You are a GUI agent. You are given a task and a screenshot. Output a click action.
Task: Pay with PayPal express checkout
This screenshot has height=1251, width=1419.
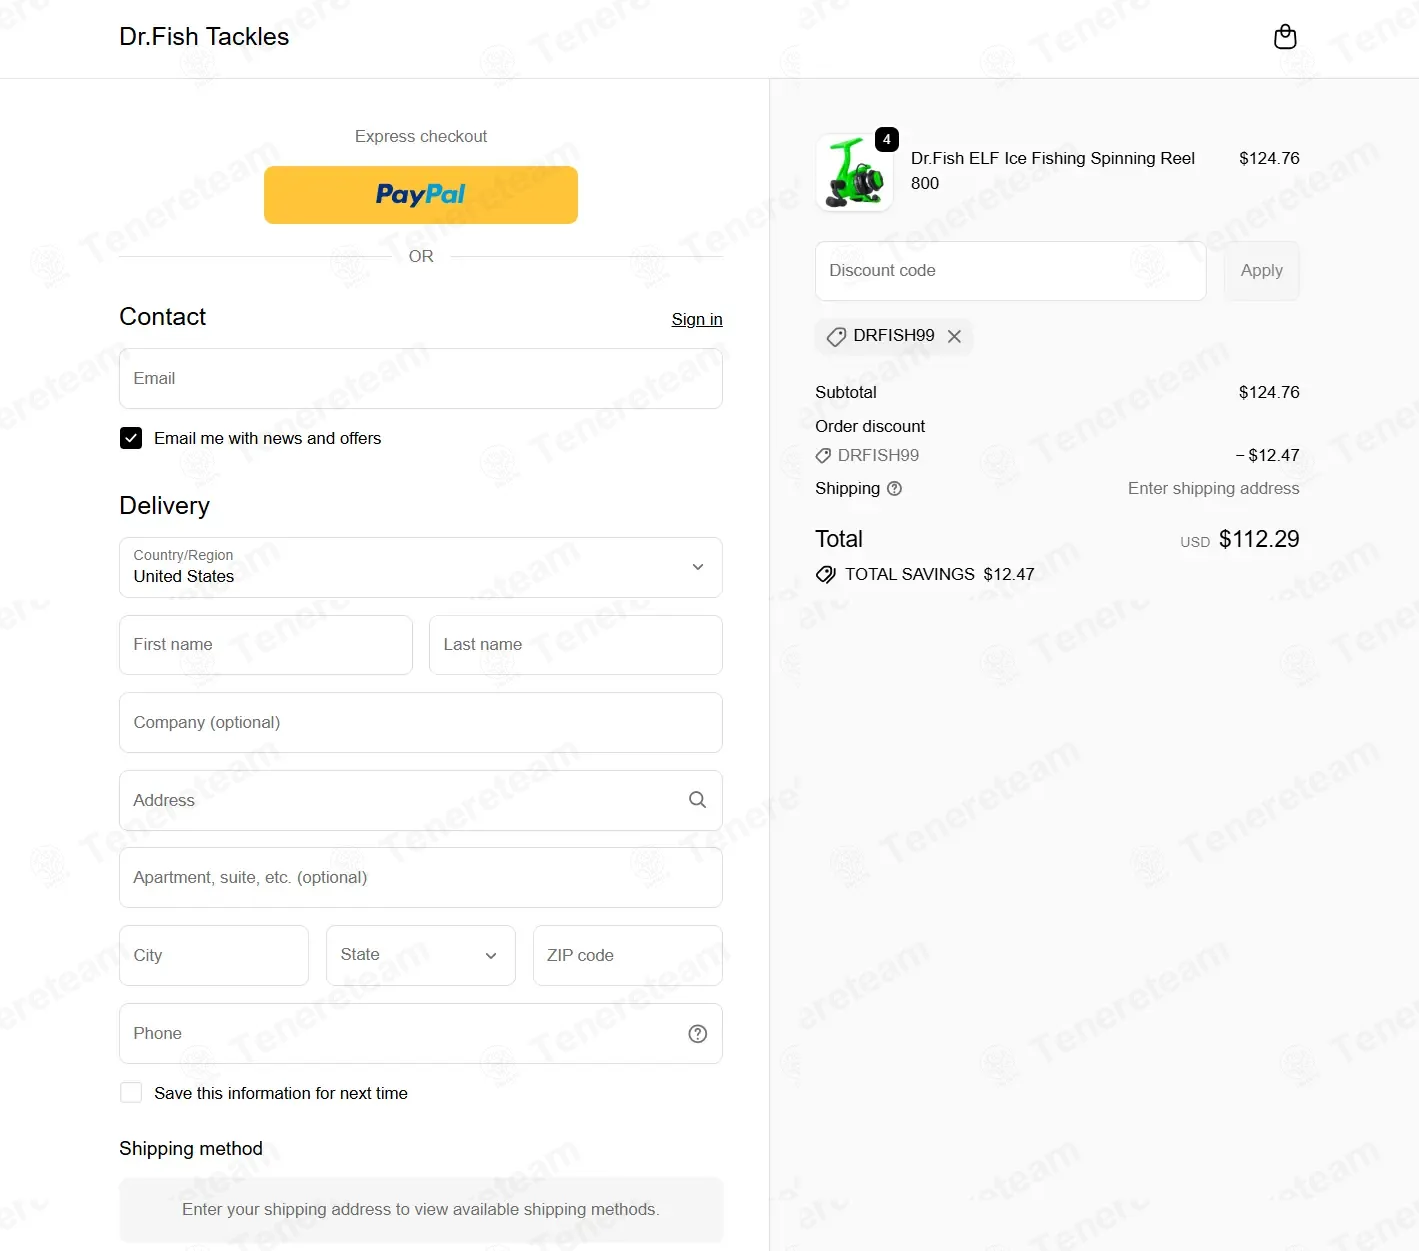[420, 195]
